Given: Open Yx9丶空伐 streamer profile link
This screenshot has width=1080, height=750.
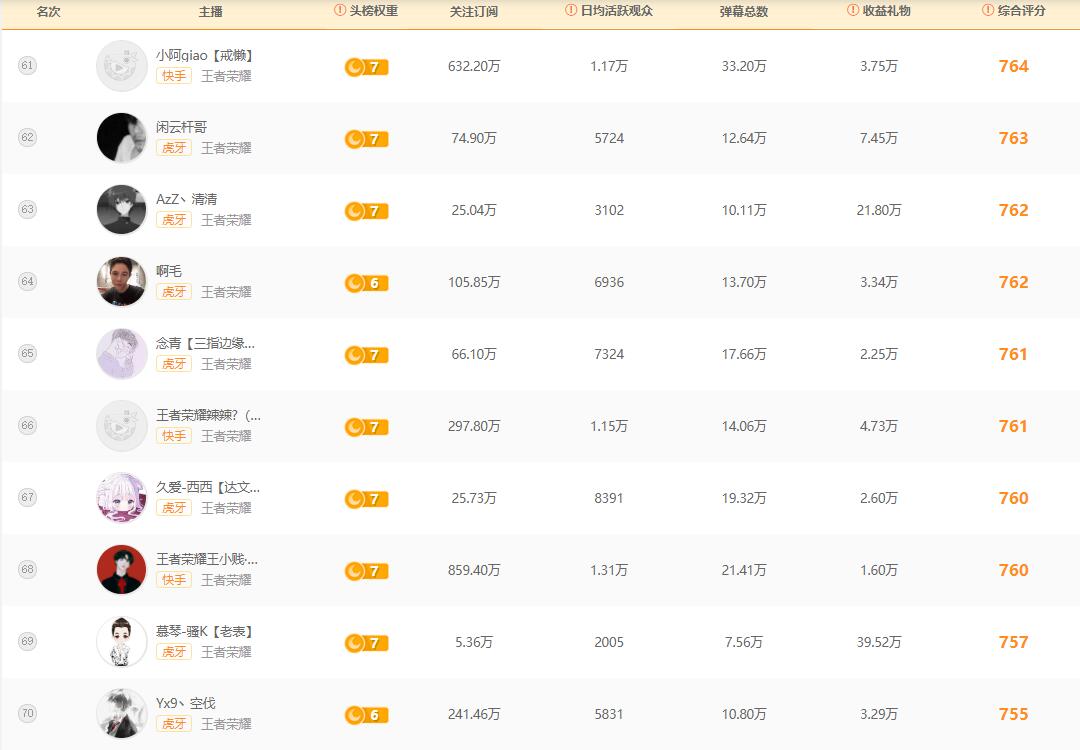Looking at the screenshot, I should pyautogui.click(x=185, y=704).
